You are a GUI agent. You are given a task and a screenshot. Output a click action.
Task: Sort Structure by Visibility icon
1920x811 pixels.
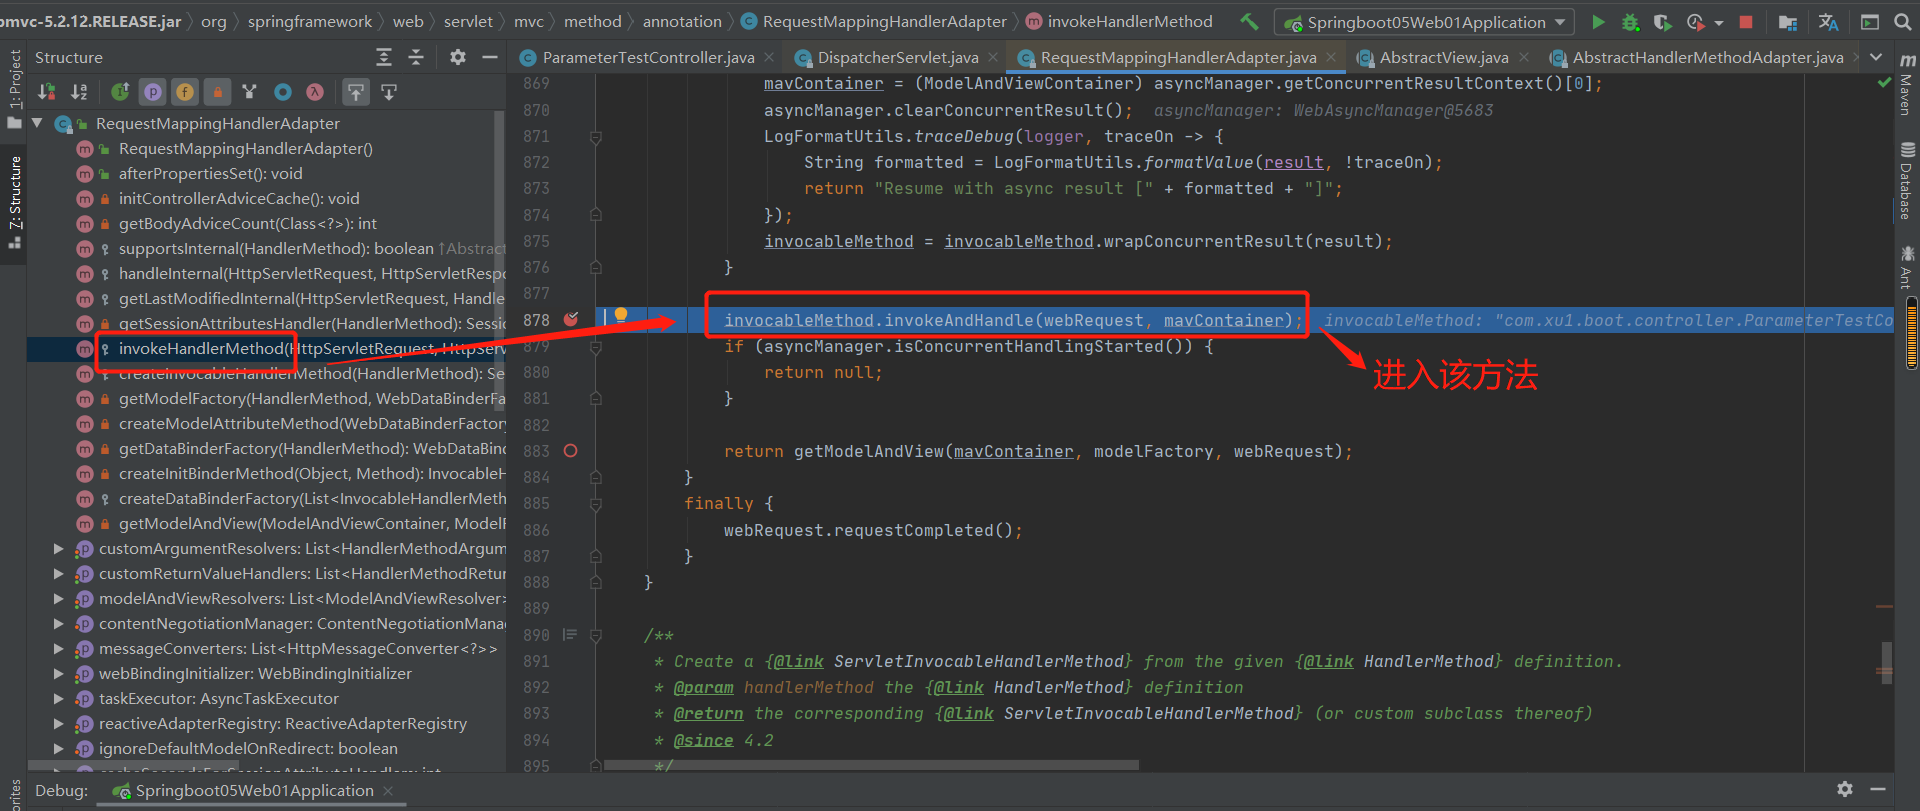point(47,92)
